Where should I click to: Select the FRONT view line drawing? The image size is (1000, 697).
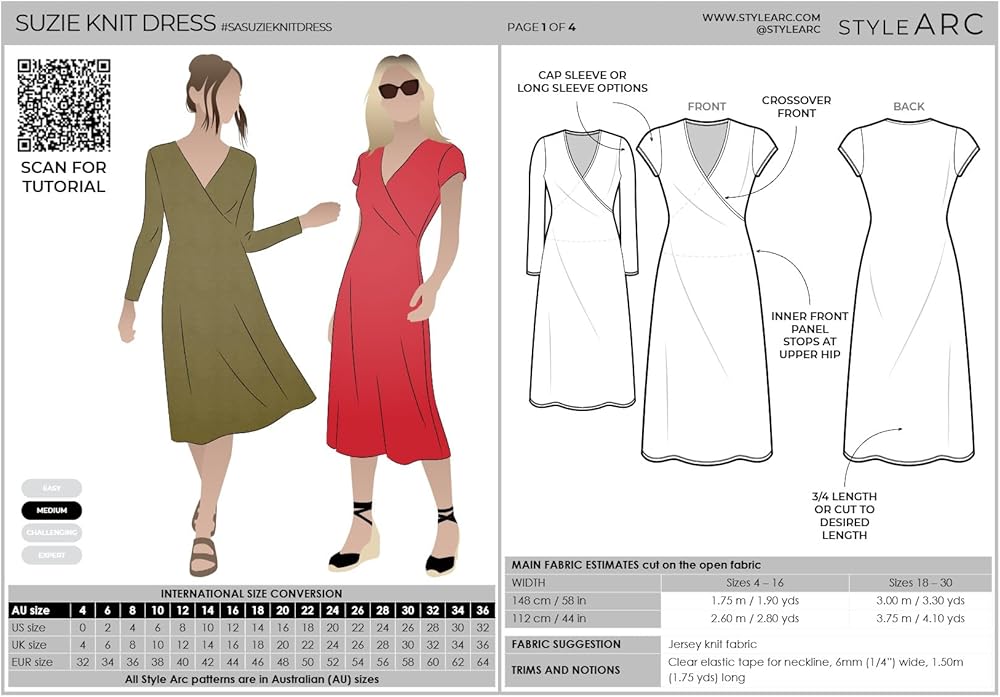(707, 290)
